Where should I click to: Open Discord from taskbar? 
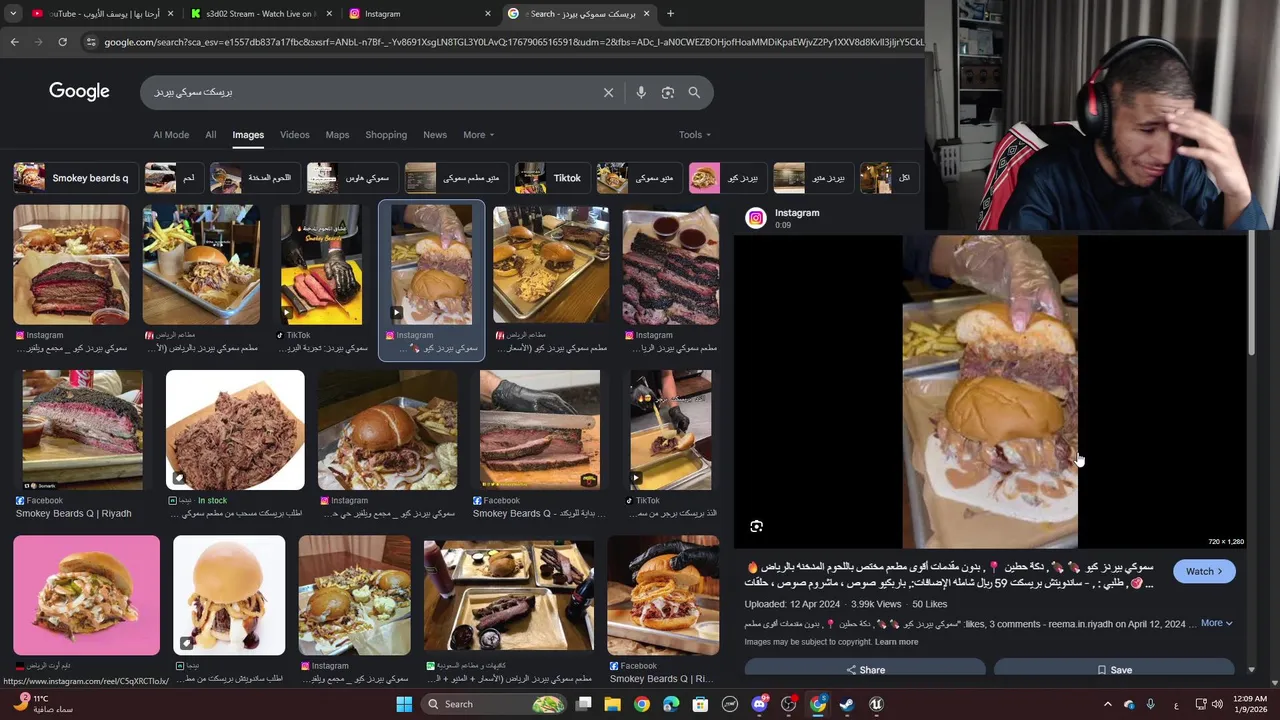click(759, 704)
